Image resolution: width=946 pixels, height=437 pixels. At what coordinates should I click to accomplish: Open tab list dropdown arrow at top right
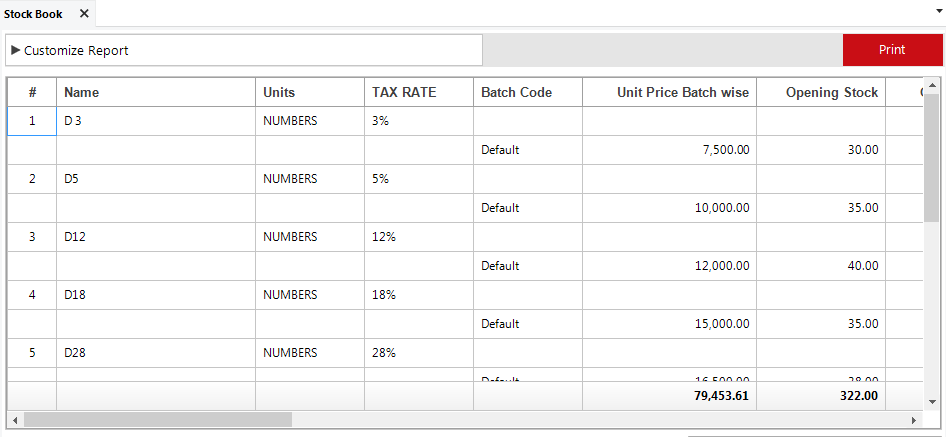[939, 11]
